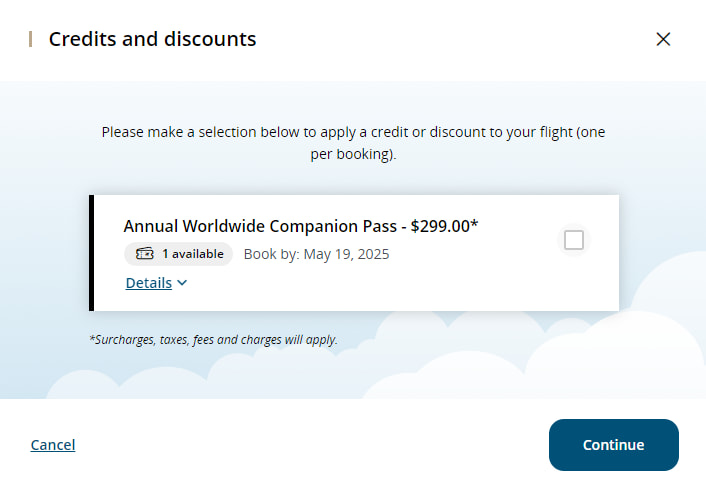Expand the Details chevron arrow
Screen dimensions: 706x493
pyautogui.click(x=182, y=283)
